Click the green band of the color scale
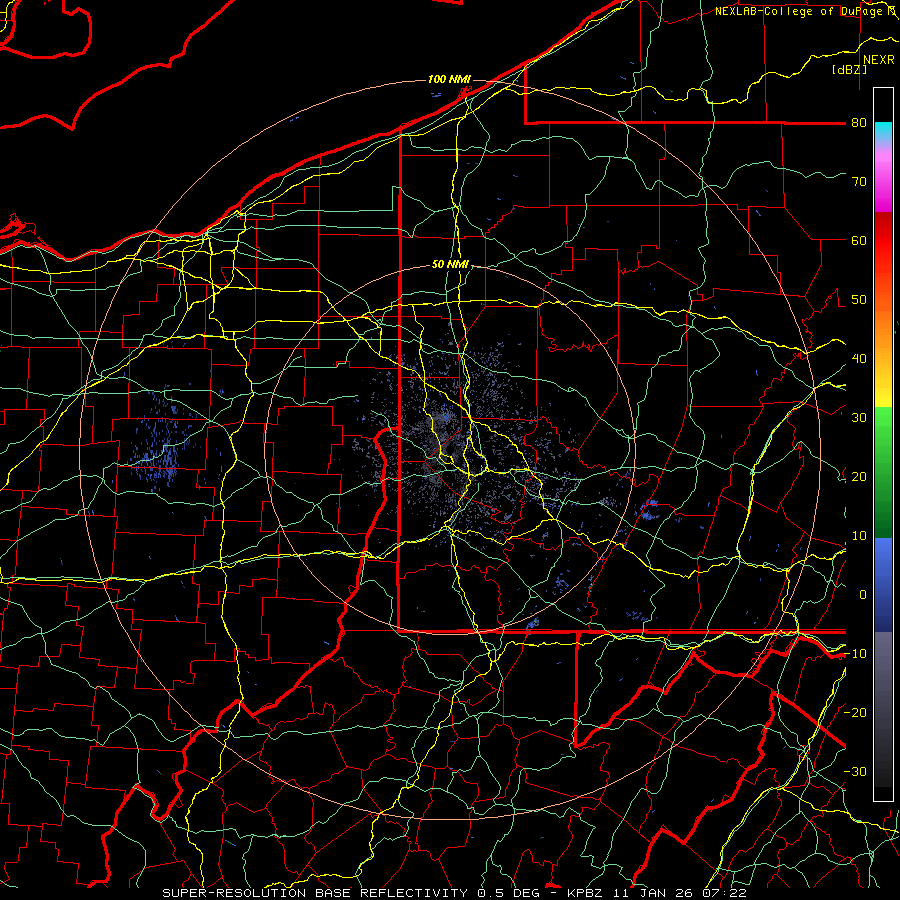Viewport: 900px width, 900px height. click(883, 472)
